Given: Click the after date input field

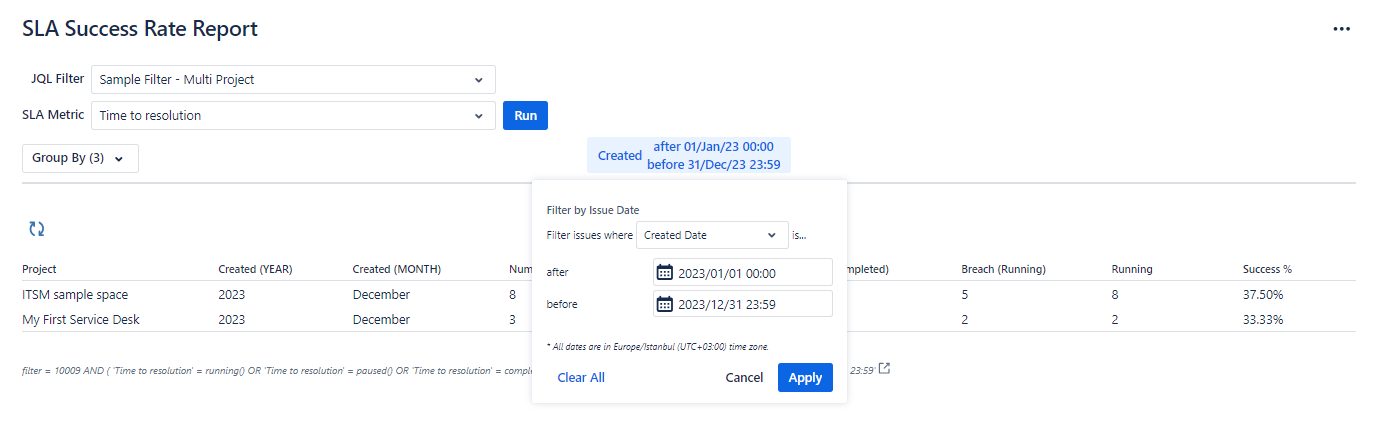Looking at the screenshot, I should [x=750, y=273].
